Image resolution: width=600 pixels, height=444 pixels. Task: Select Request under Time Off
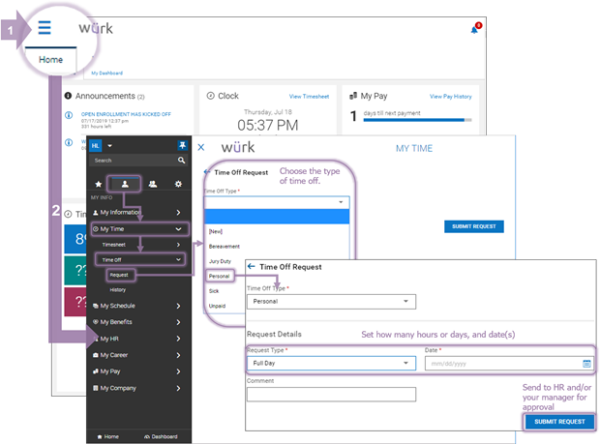pyautogui.click(x=119, y=275)
